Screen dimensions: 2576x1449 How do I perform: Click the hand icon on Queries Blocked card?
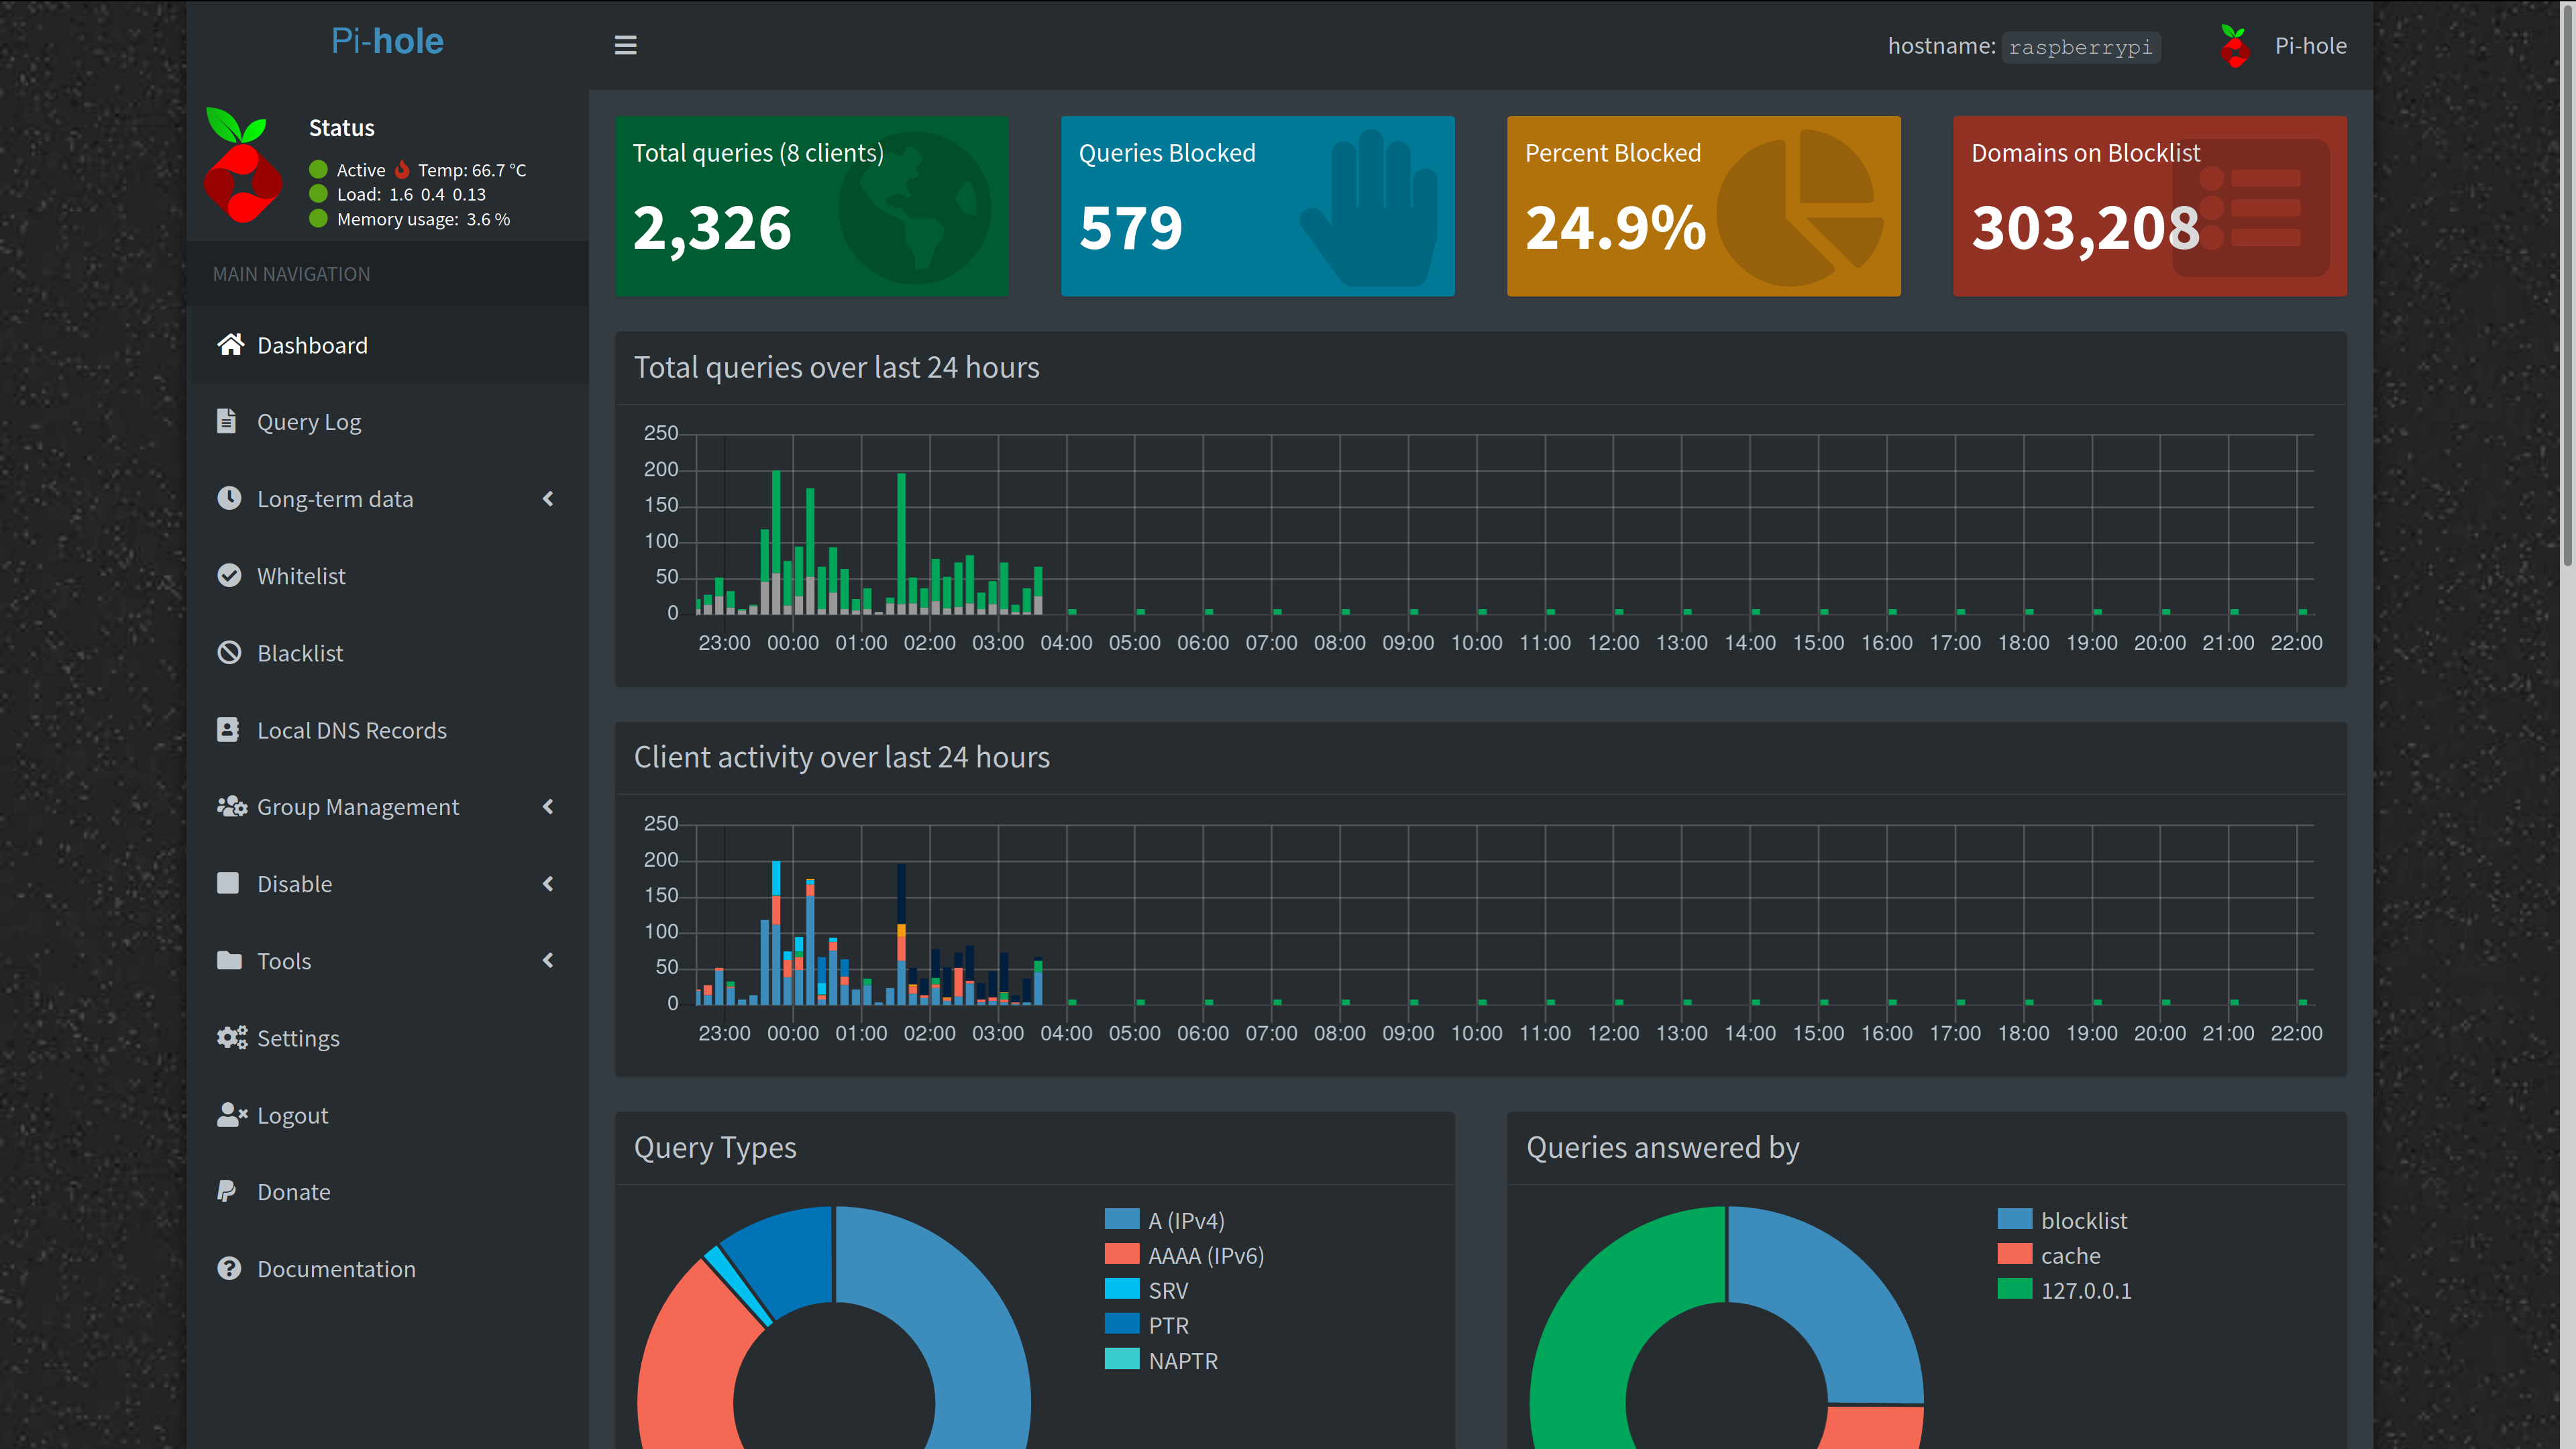click(1369, 207)
